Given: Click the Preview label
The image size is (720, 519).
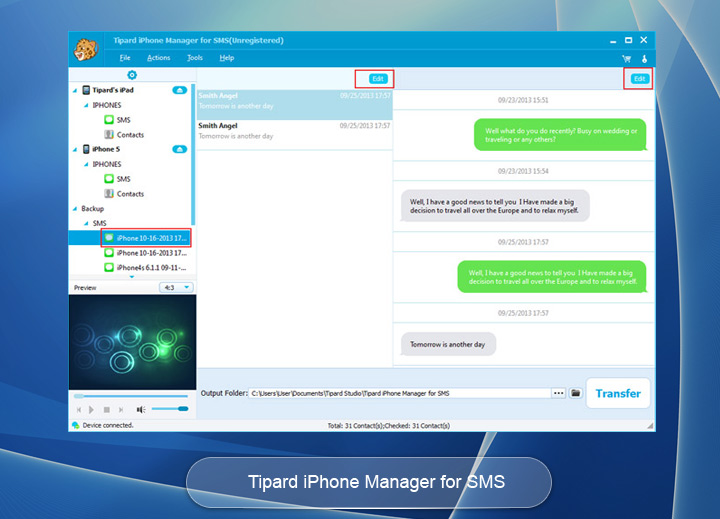Looking at the screenshot, I should tap(85, 288).
